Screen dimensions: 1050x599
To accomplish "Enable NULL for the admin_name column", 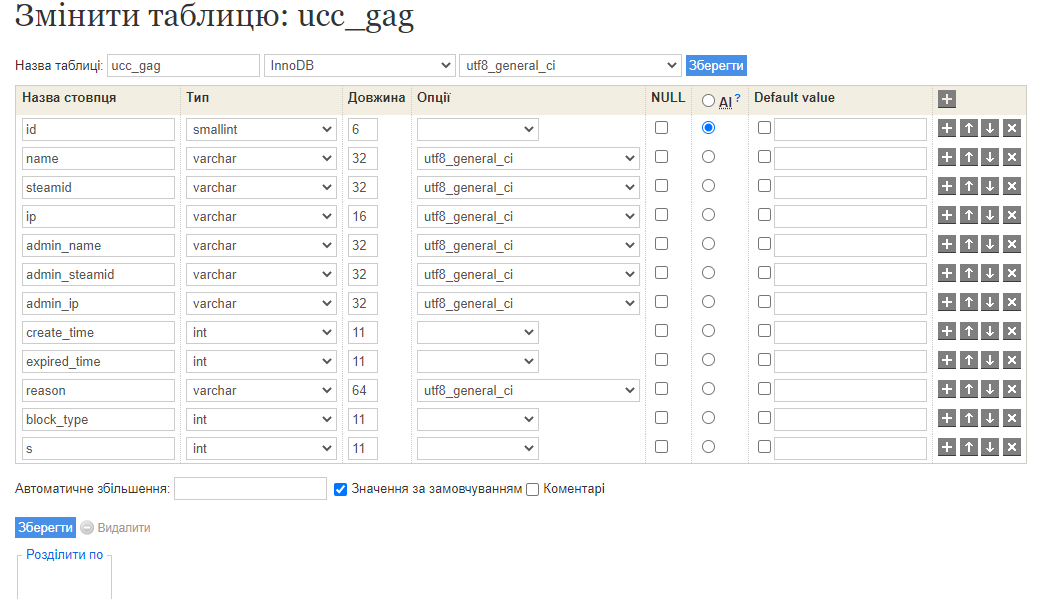I will (662, 244).
